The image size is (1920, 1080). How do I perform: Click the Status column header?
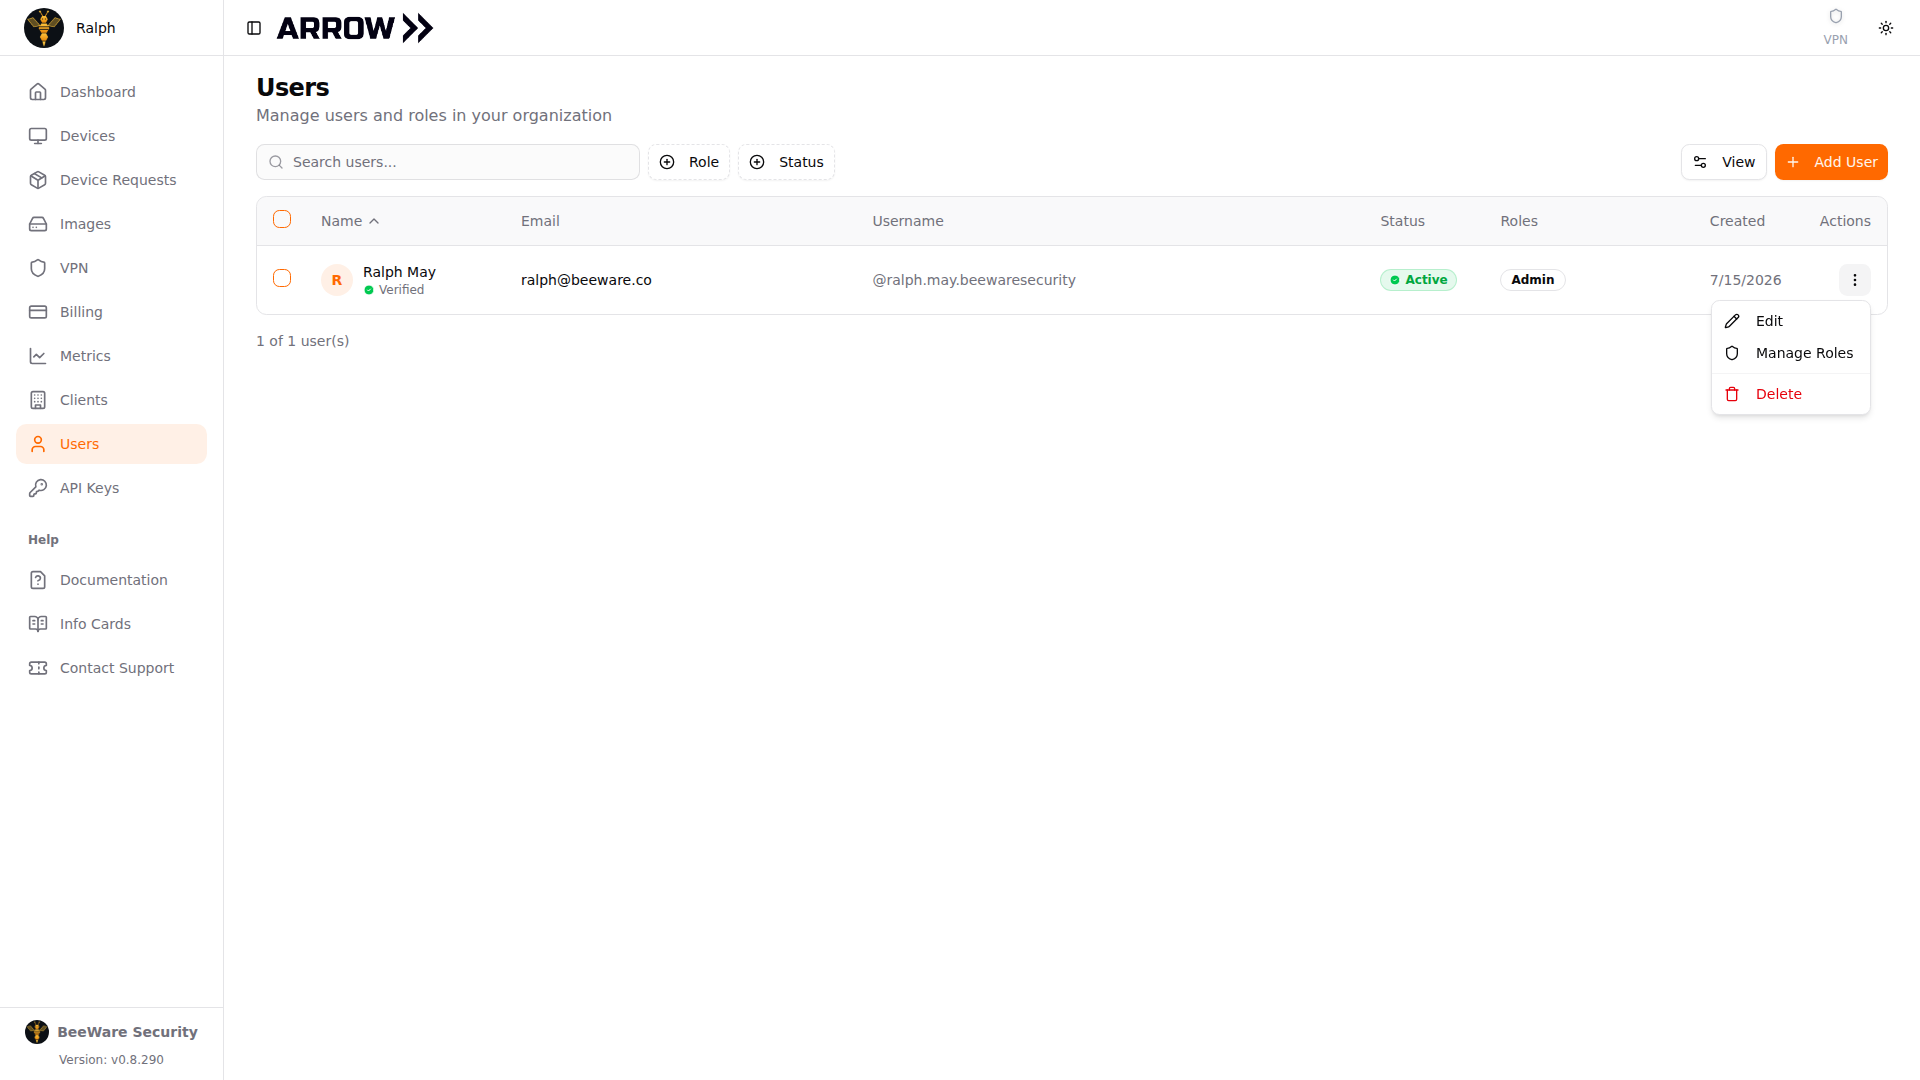[x=1402, y=221]
